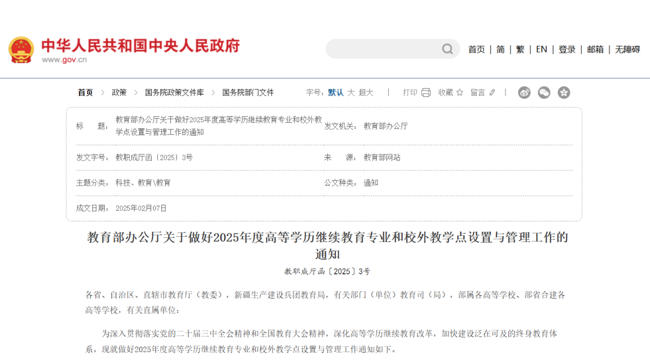
Task: Select 超大 font size
Action: click(366, 92)
